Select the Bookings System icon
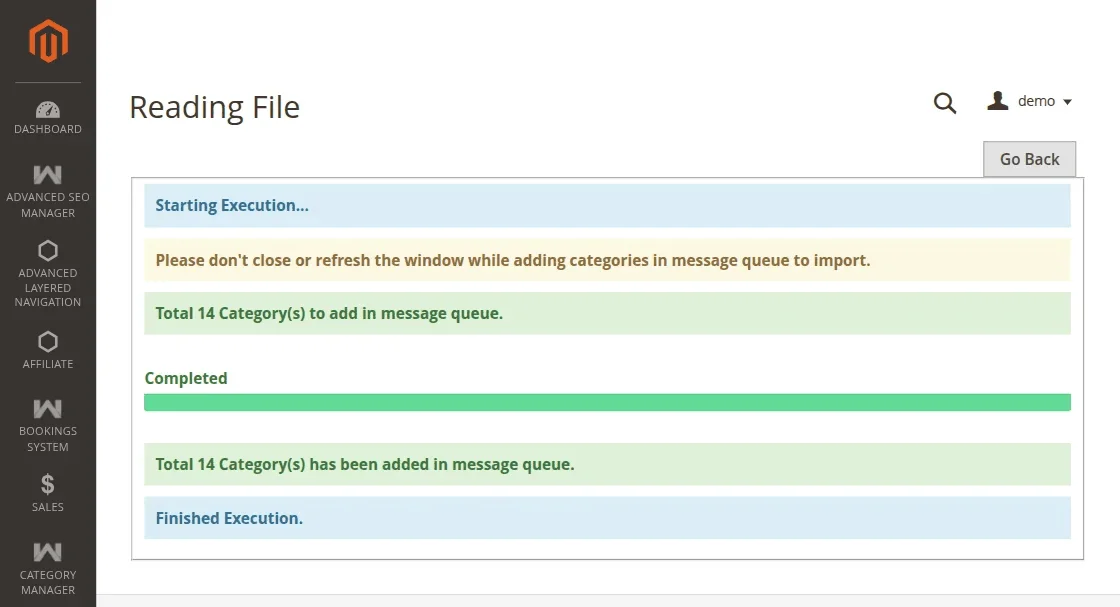 point(47,408)
